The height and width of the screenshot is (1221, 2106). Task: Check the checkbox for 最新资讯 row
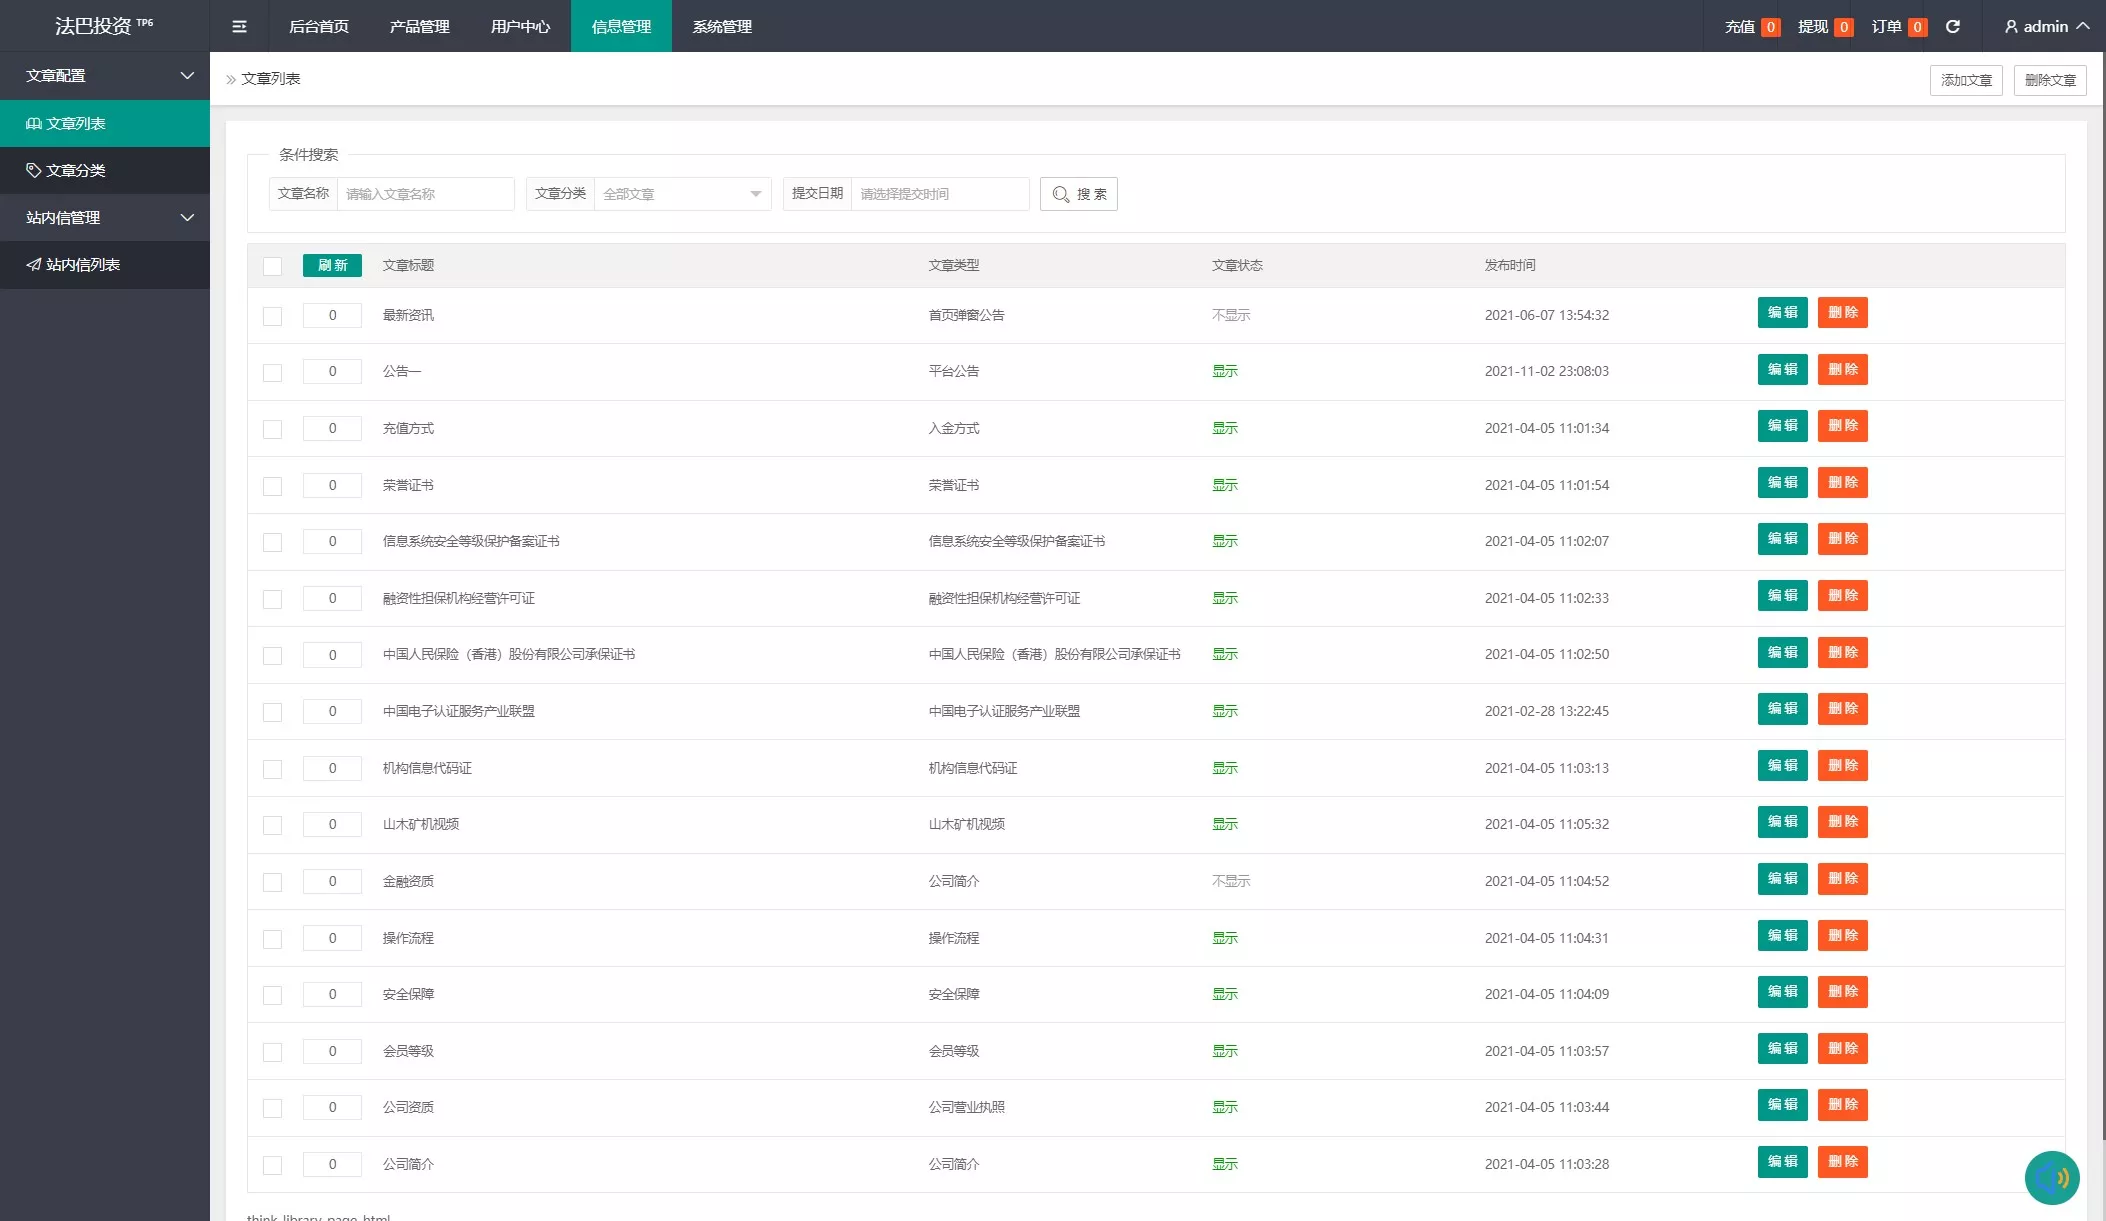pos(272,316)
